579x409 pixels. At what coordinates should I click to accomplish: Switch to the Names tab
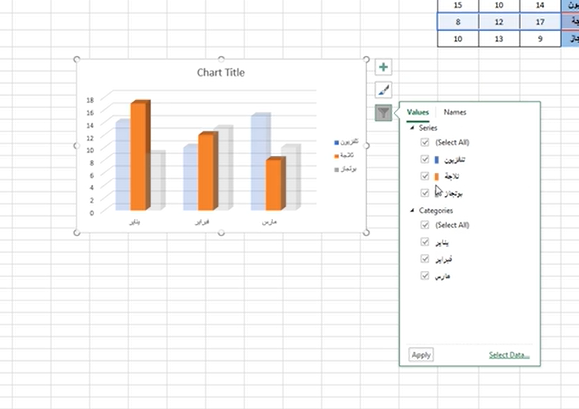coord(455,112)
